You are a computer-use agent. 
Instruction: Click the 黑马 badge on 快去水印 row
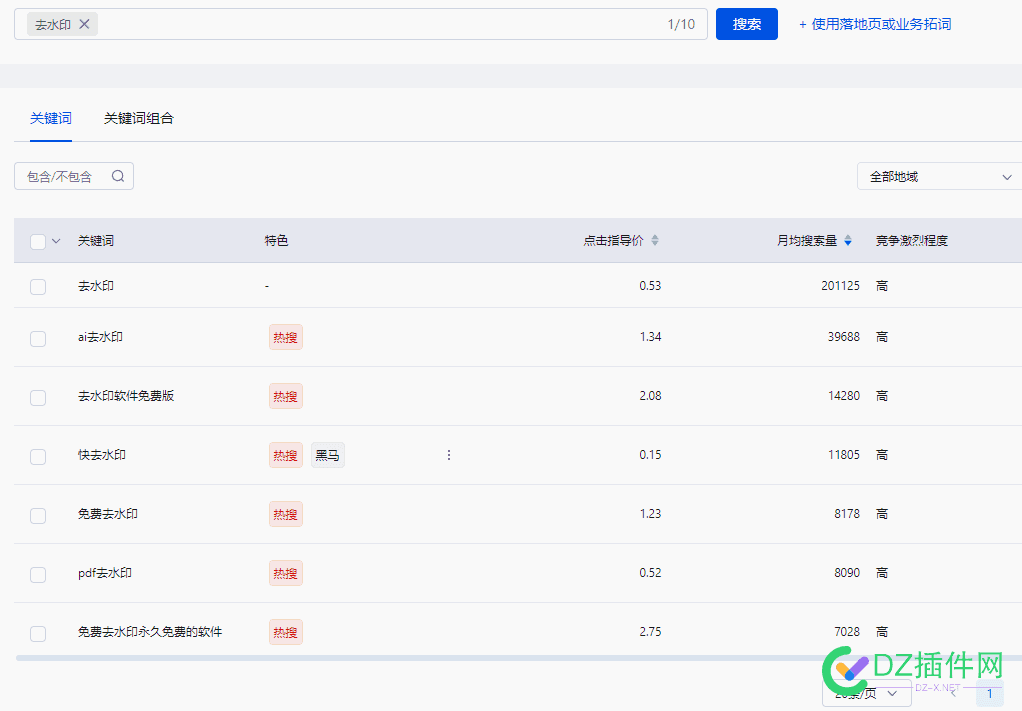(327, 454)
